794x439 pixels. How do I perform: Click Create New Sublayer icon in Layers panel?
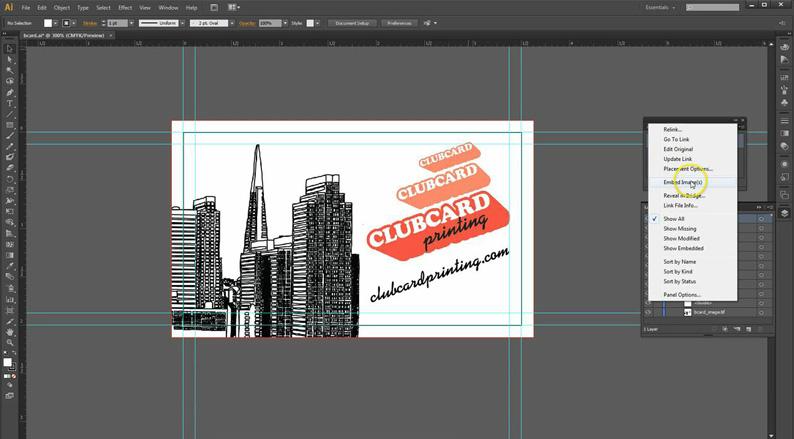(x=737, y=329)
